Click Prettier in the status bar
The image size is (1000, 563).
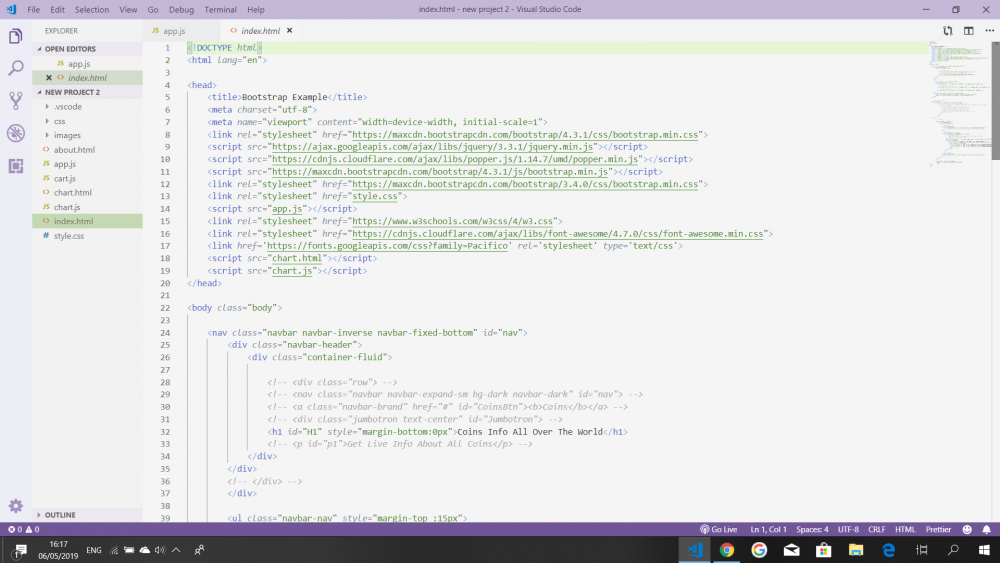(938, 529)
